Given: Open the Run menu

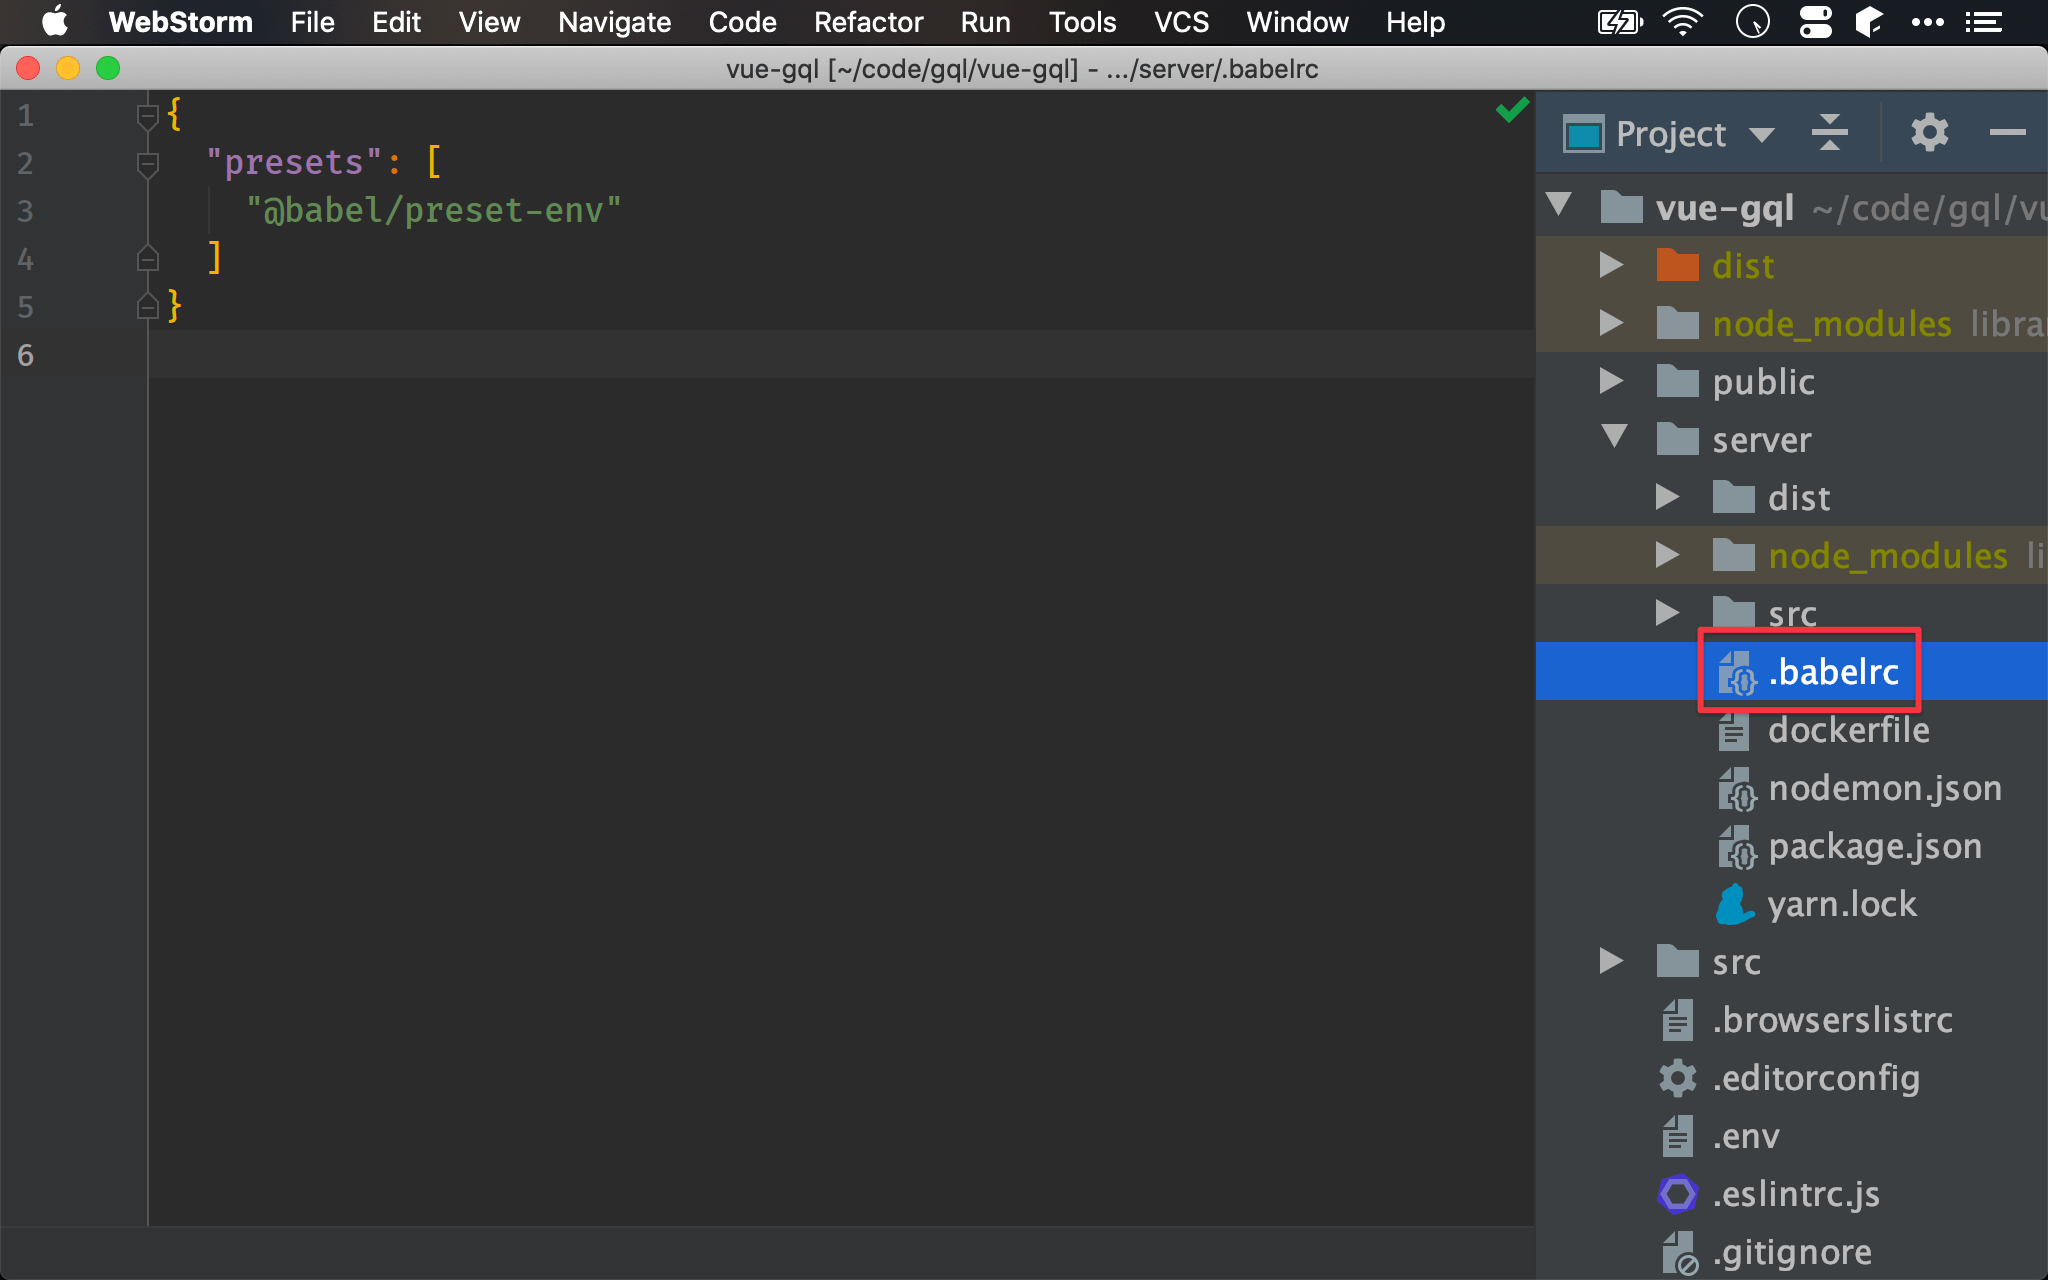Looking at the screenshot, I should coord(985,22).
